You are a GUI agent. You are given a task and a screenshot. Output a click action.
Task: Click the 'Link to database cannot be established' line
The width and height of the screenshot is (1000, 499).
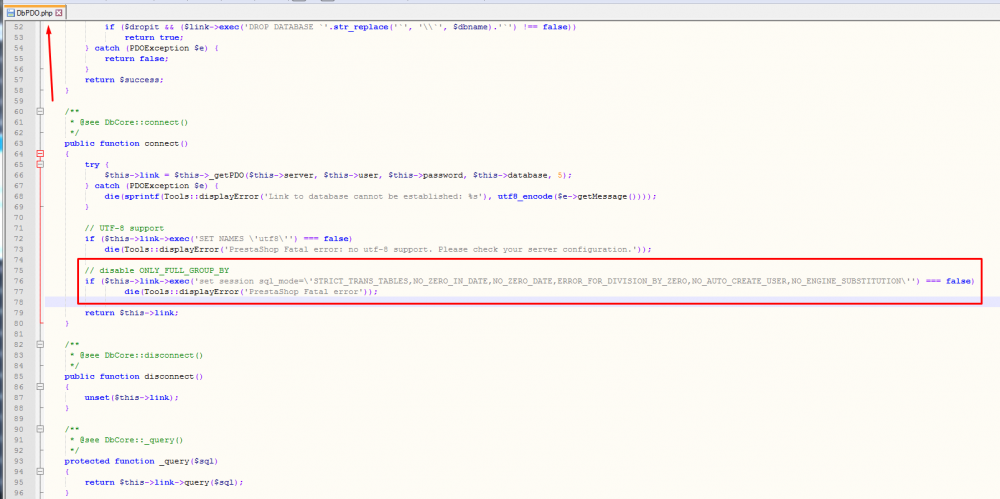coord(380,197)
